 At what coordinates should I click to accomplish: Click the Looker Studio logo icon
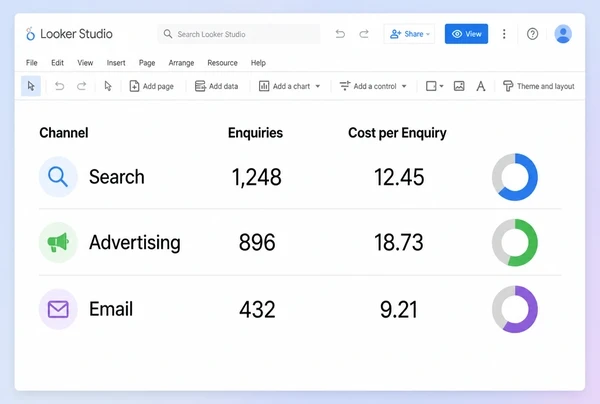[30, 34]
